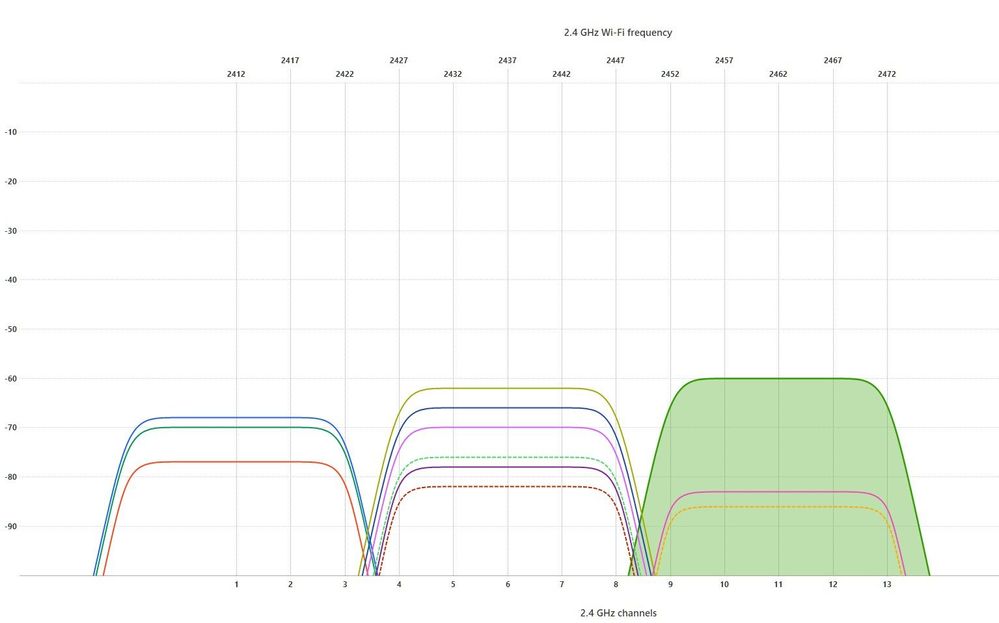Click the -90 signal strength axis label
This screenshot has height=623, width=999.
pos(12,527)
